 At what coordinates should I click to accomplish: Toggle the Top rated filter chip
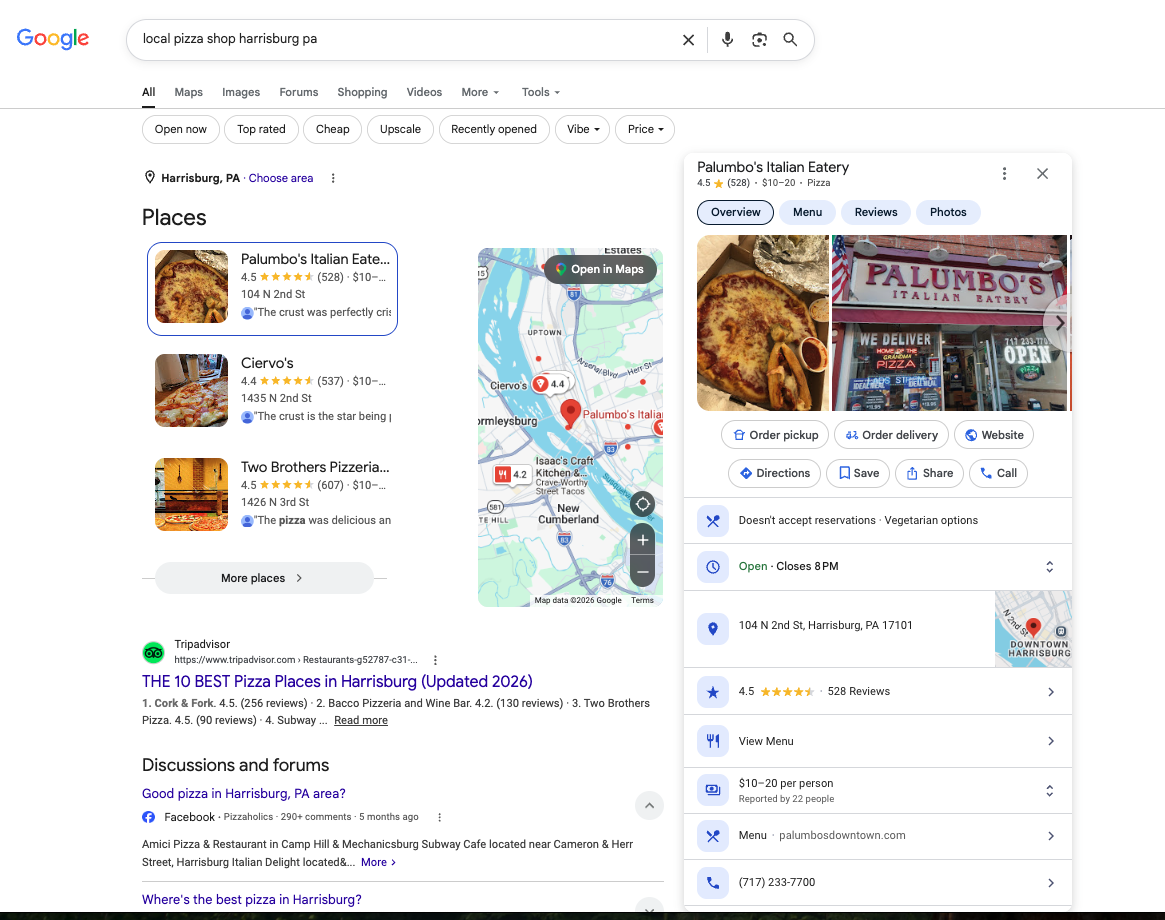[262, 129]
